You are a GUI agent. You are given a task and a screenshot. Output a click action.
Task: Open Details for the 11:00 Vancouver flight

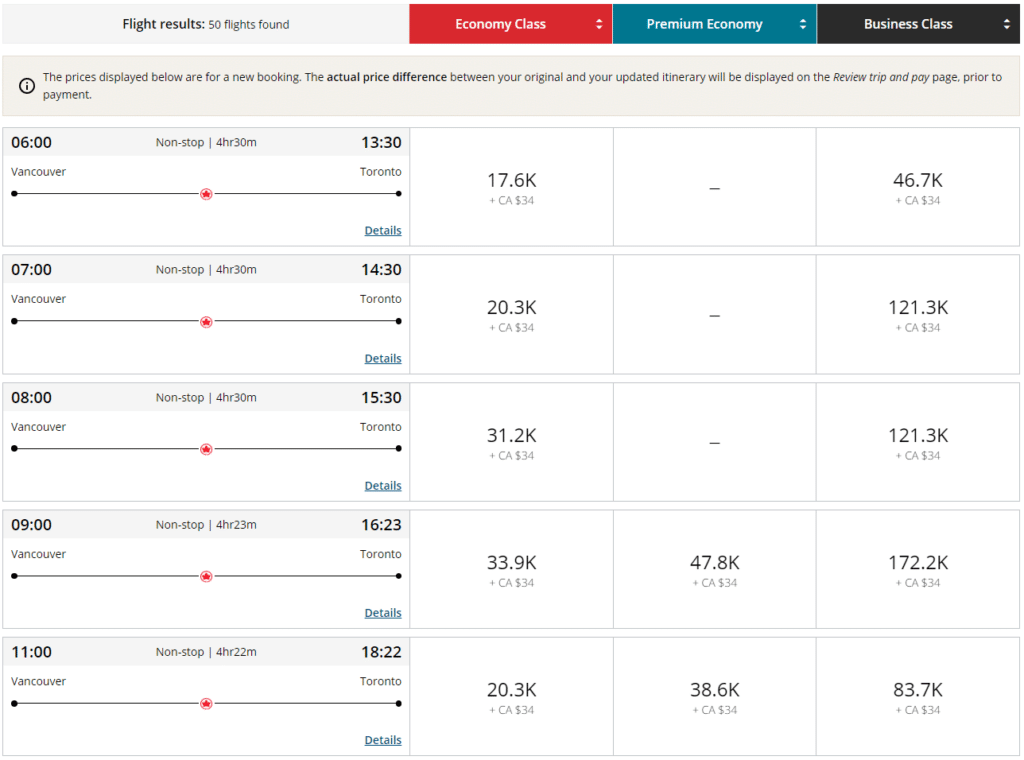click(383, 740)
